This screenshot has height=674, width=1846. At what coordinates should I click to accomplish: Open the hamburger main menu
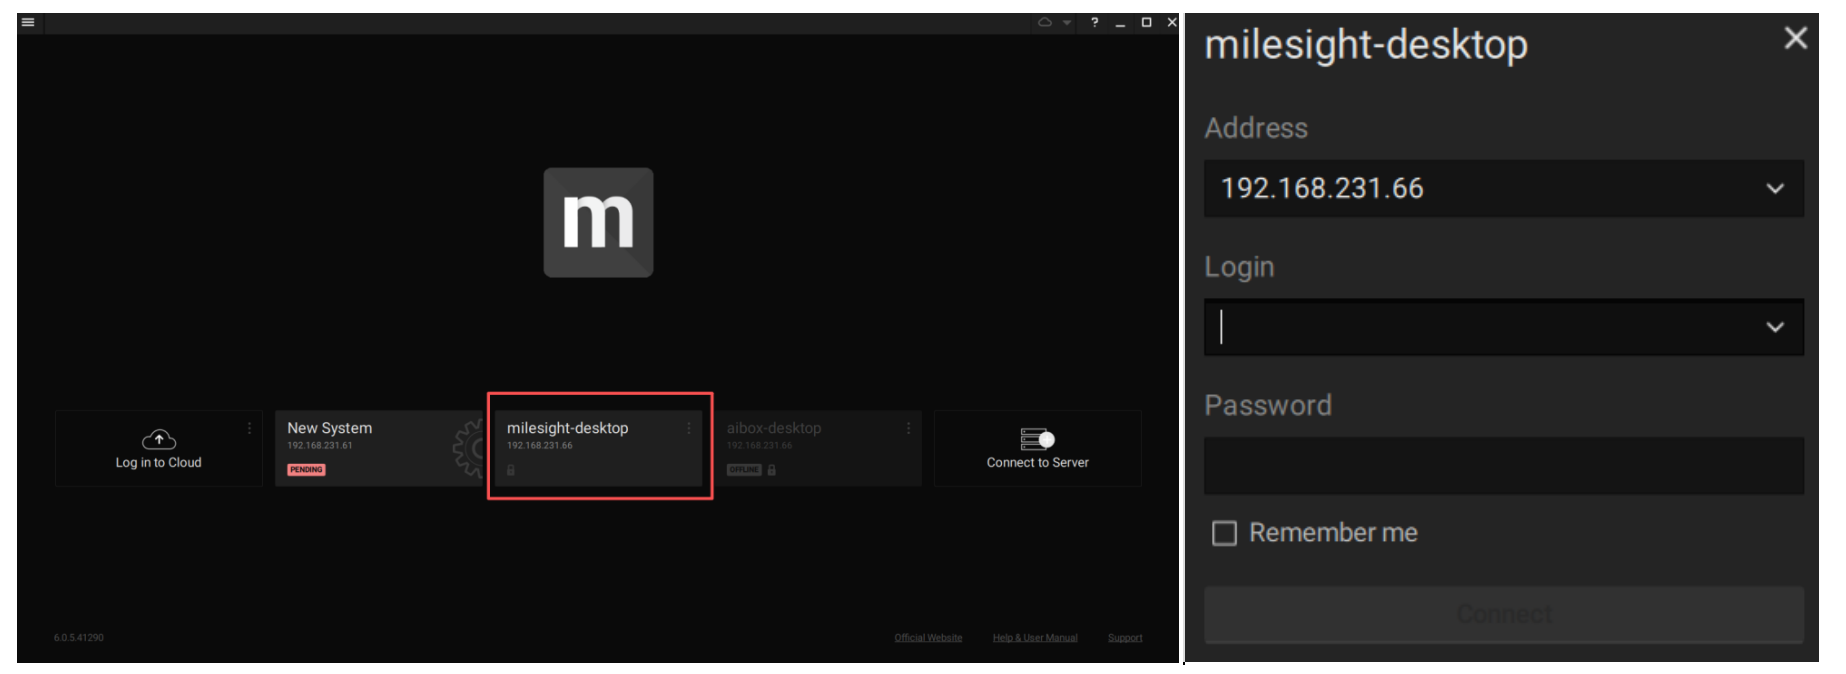[28, 22]
